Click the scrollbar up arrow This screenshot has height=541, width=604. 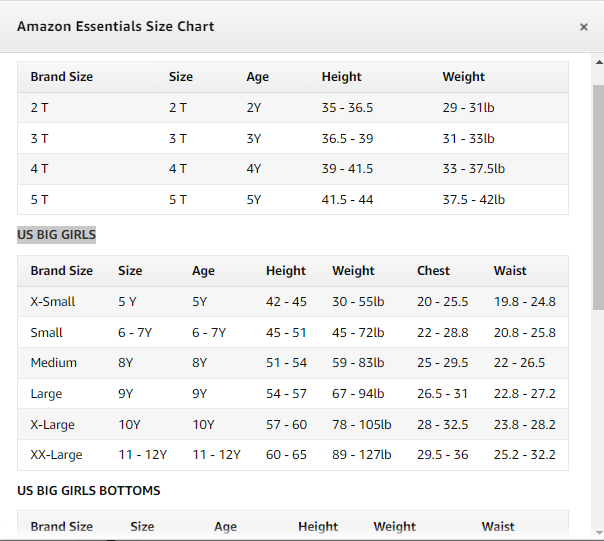[x=599, y=62]
